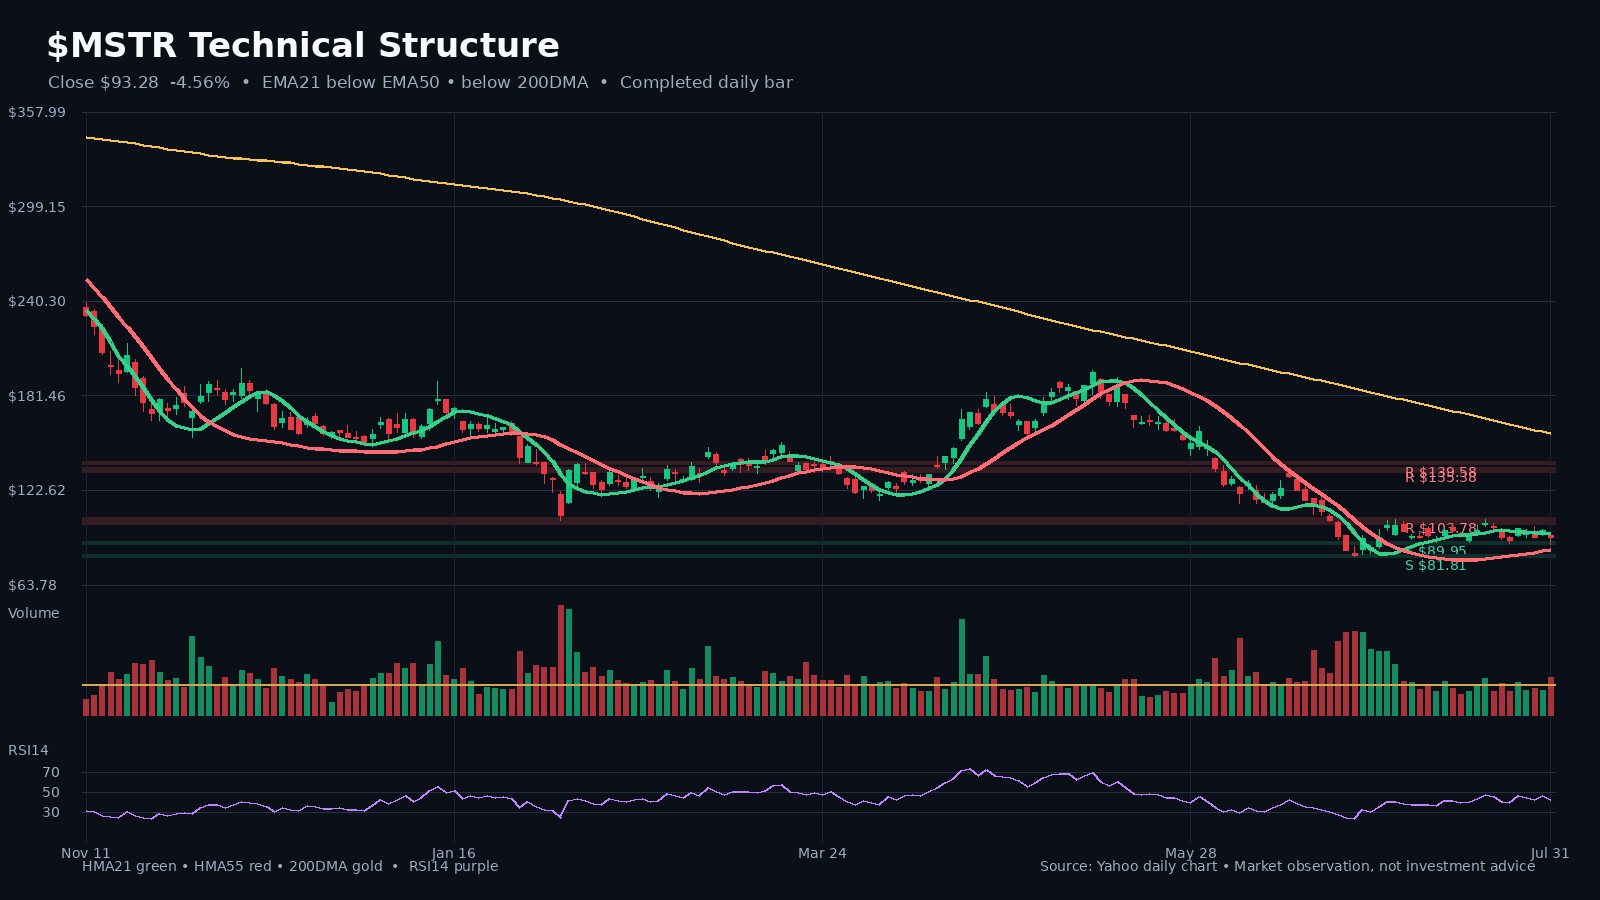Screen dimensions: 1600x900
Task: Select the RSI "70" level label
Action: (x=51, y=772)
